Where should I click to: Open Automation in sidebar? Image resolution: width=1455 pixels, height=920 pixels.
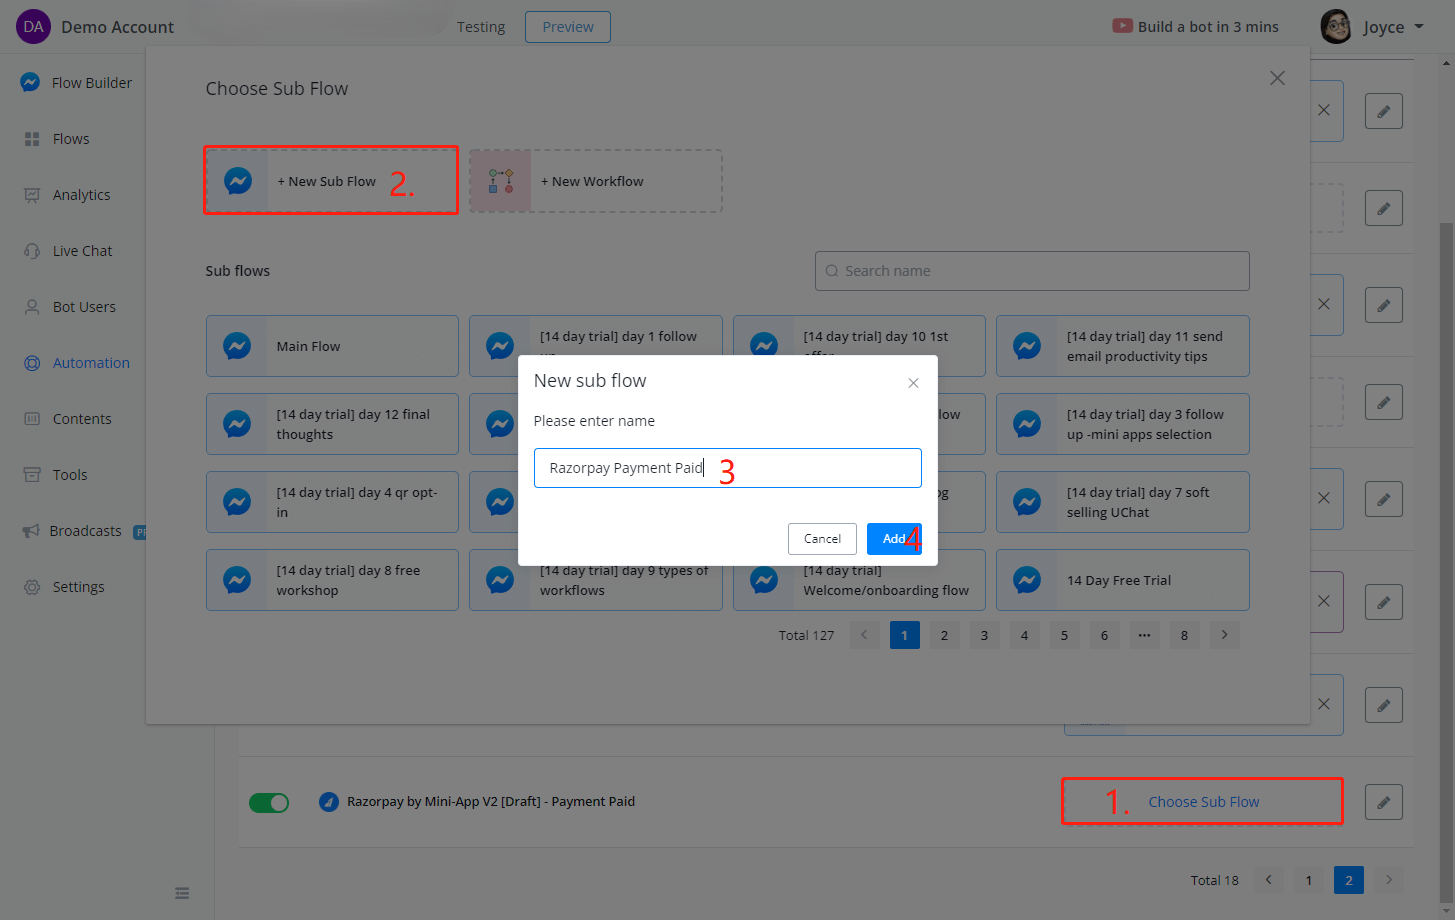77,363
